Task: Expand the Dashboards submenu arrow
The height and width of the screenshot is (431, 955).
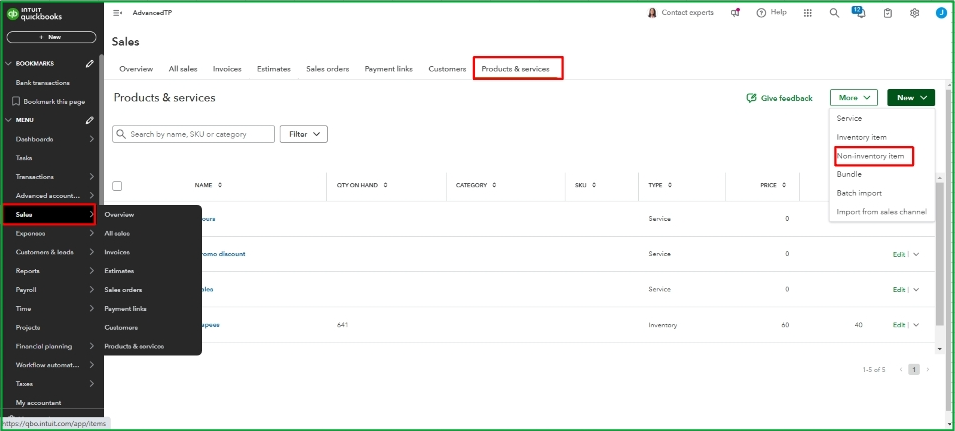Action: tap(91, 139)
